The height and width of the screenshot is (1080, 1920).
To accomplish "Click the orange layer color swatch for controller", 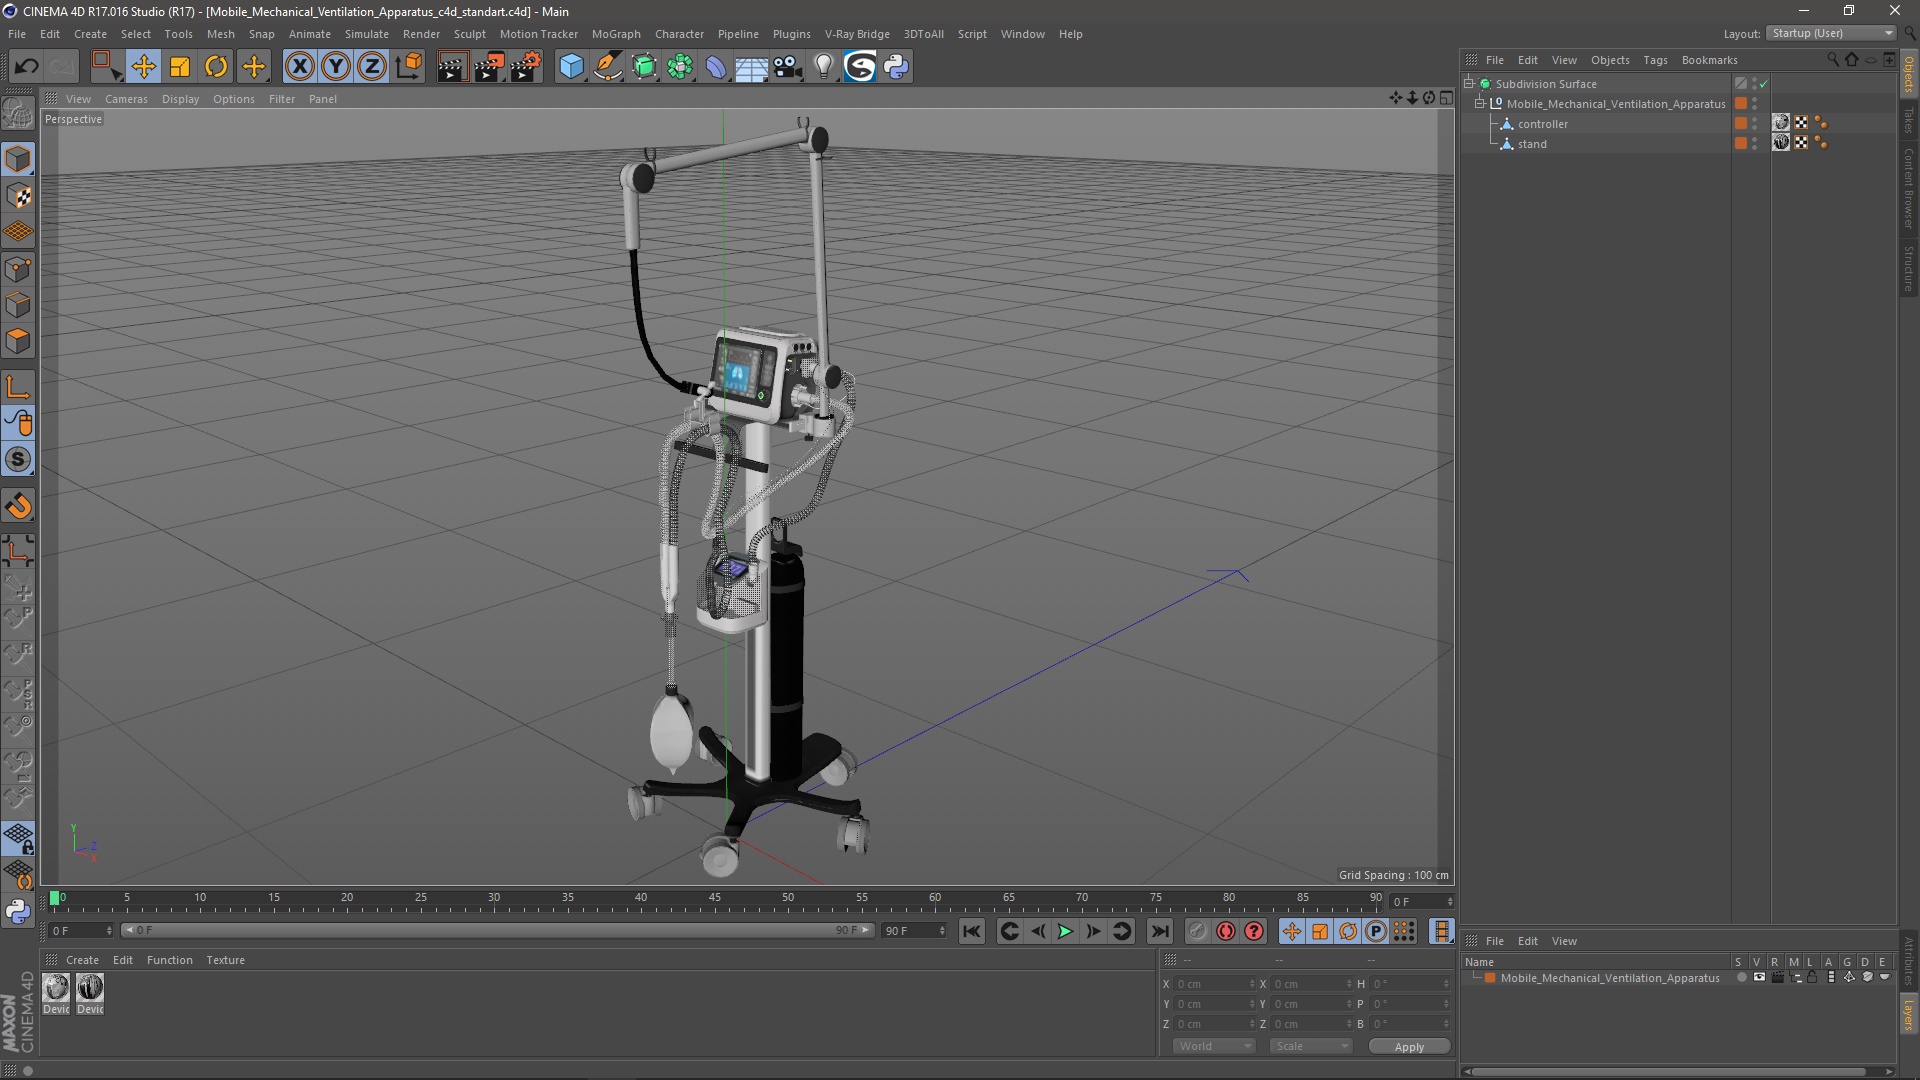I will pos(1741,123).
